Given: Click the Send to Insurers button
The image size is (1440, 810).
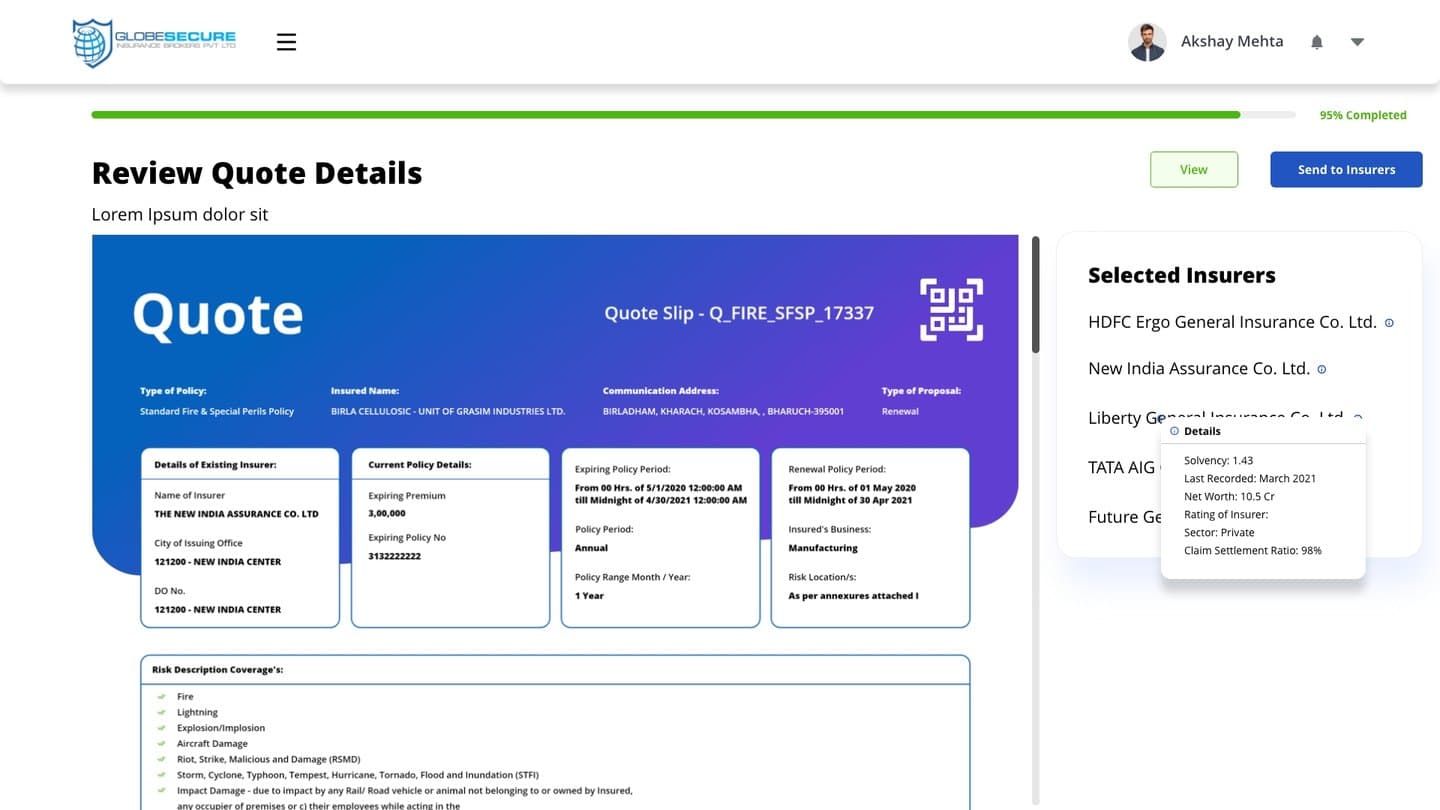Looking at the screenshot, I should (x=1346, y=170).
